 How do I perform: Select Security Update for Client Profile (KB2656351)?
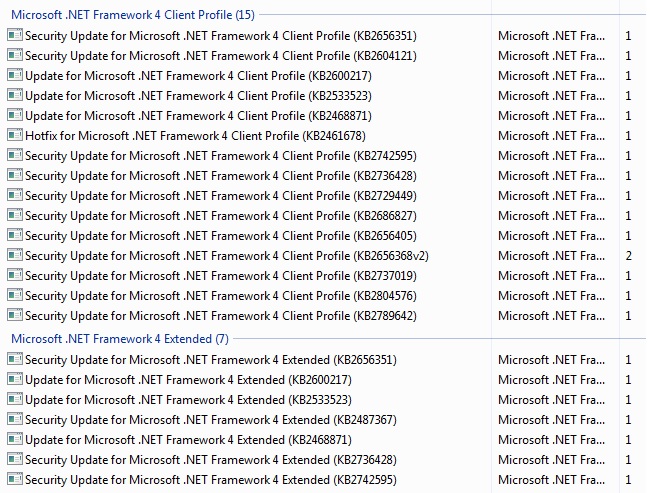(221, 36)
